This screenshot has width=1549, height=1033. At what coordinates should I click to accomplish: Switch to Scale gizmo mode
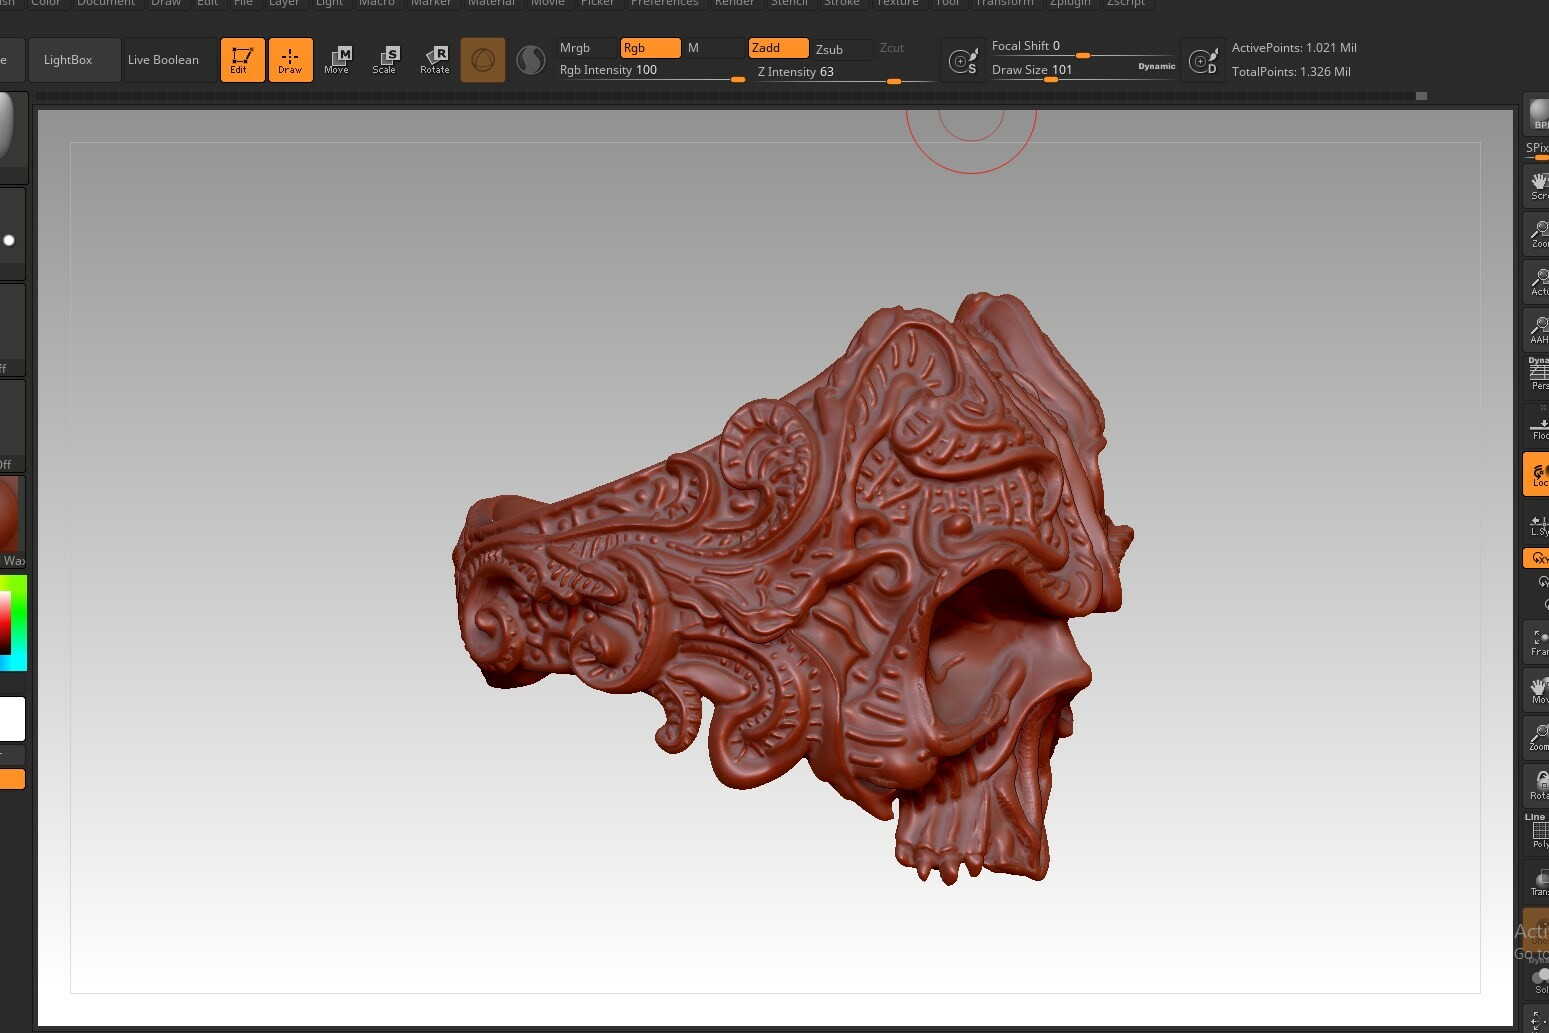coord(385,60)
